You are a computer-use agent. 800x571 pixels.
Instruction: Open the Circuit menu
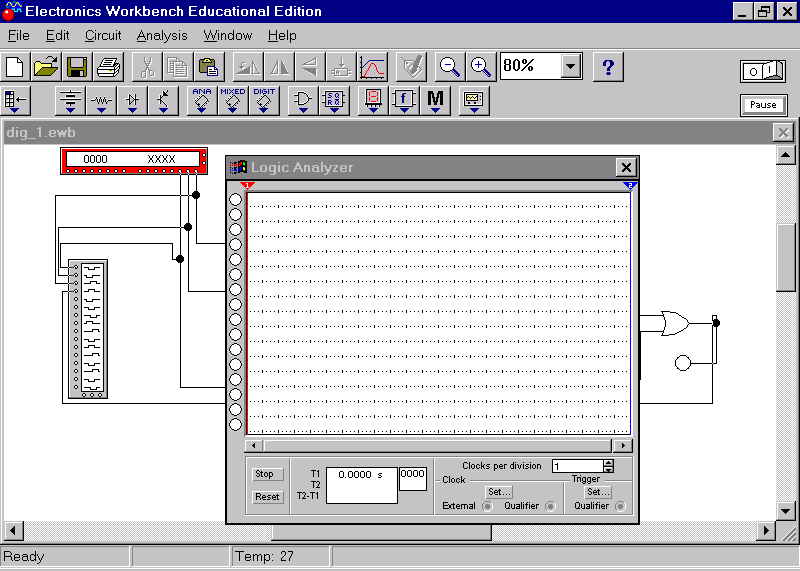(x=103, y=36)
